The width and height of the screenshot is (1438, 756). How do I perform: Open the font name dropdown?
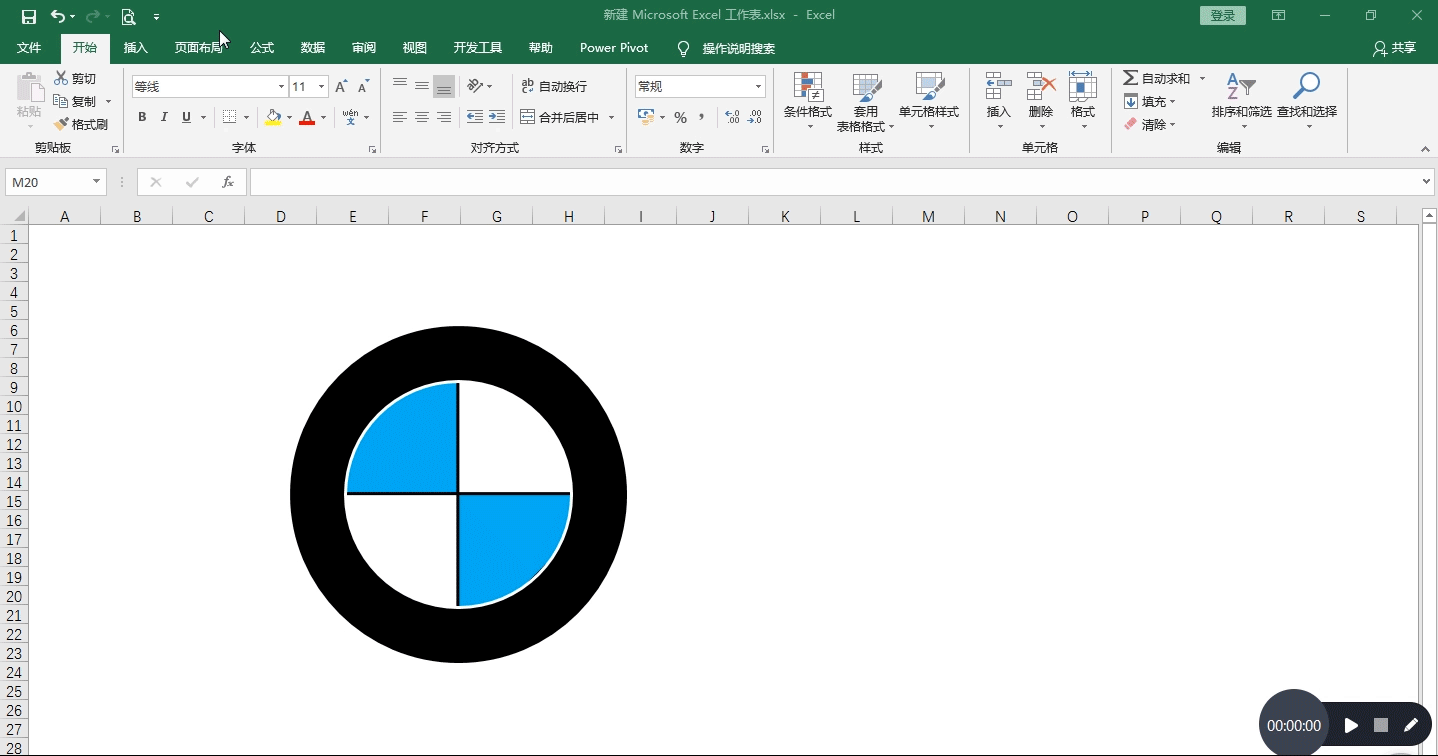281,87
